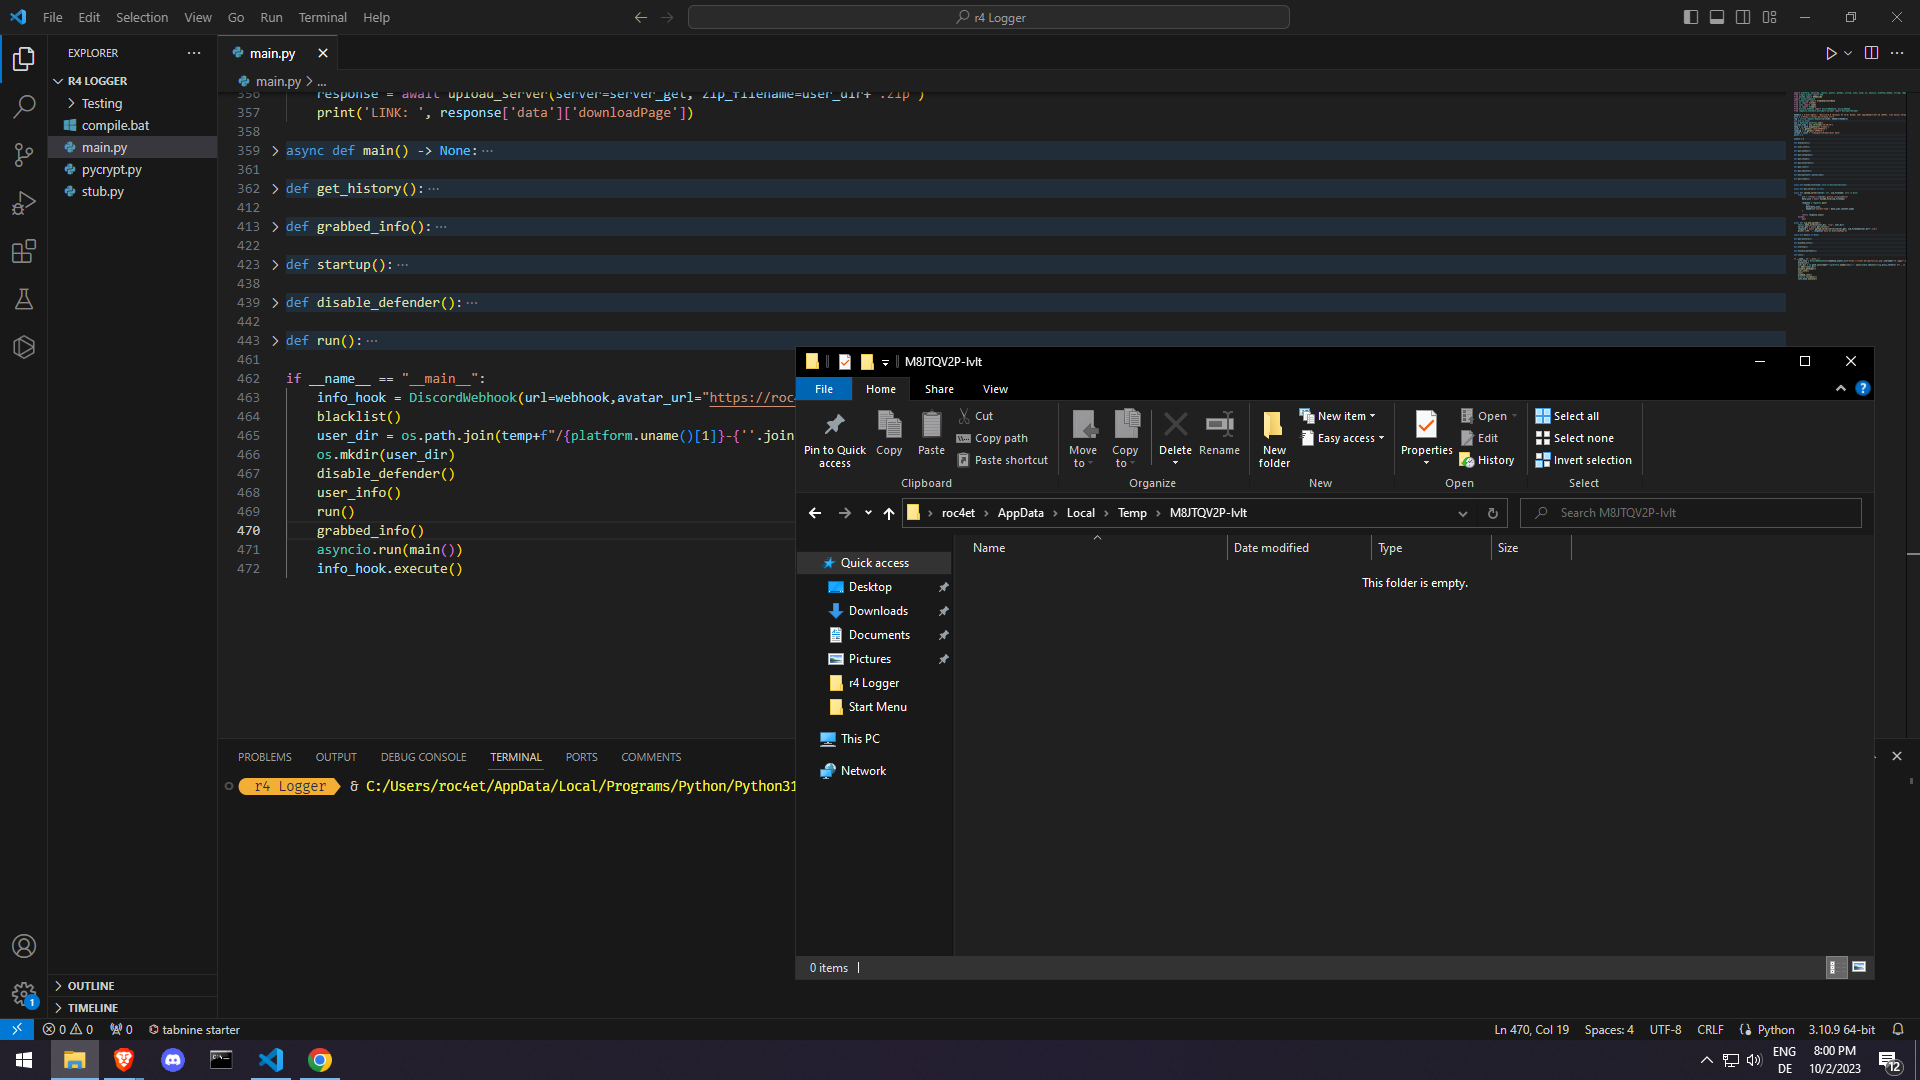Open the View ribbon tab in File Explorer
Viewport: 1920px width, 1080px height.
995,389
